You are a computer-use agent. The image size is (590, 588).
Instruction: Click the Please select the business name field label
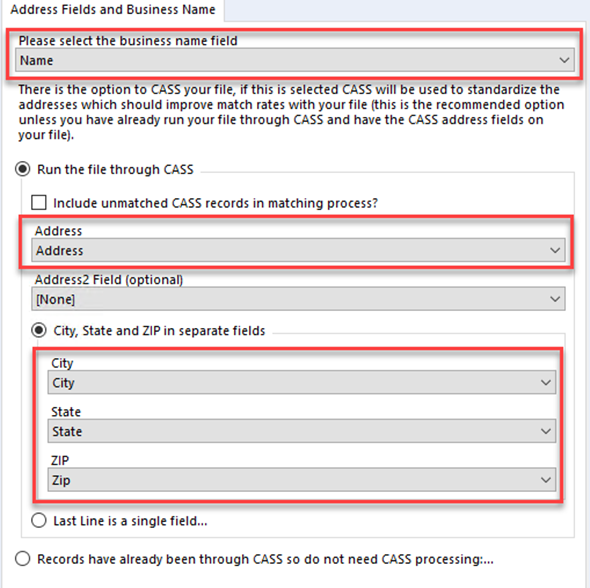pos(128,41)
